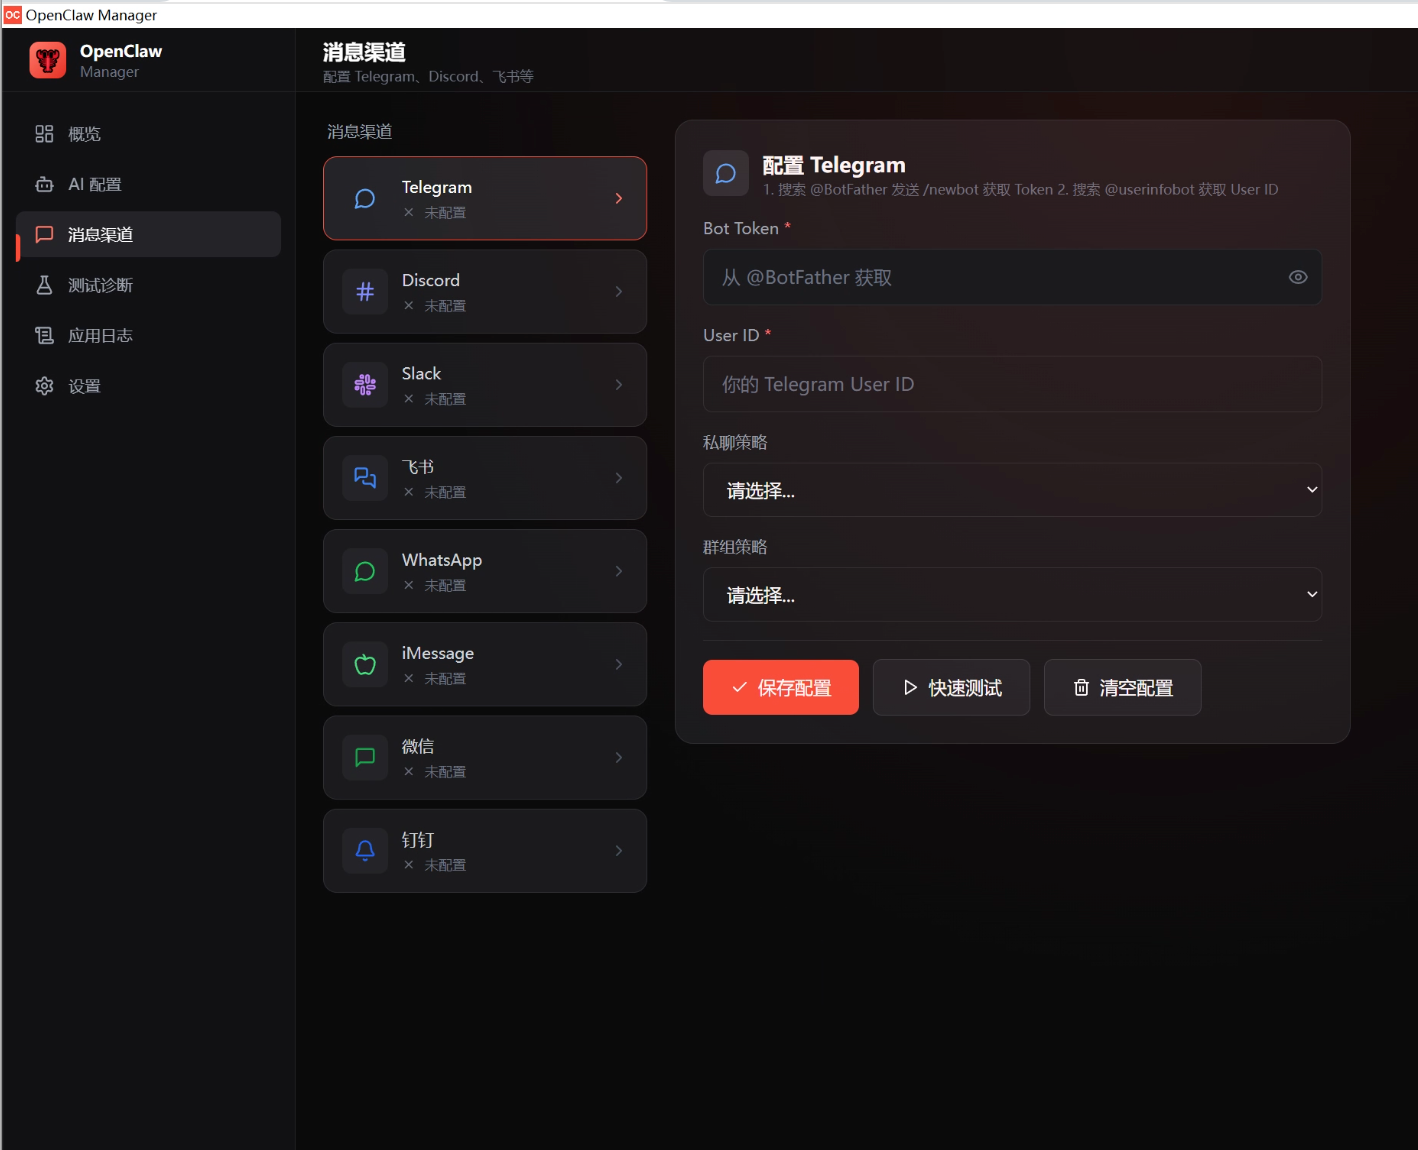Click the 清空配置 button

click(1122, 687)
